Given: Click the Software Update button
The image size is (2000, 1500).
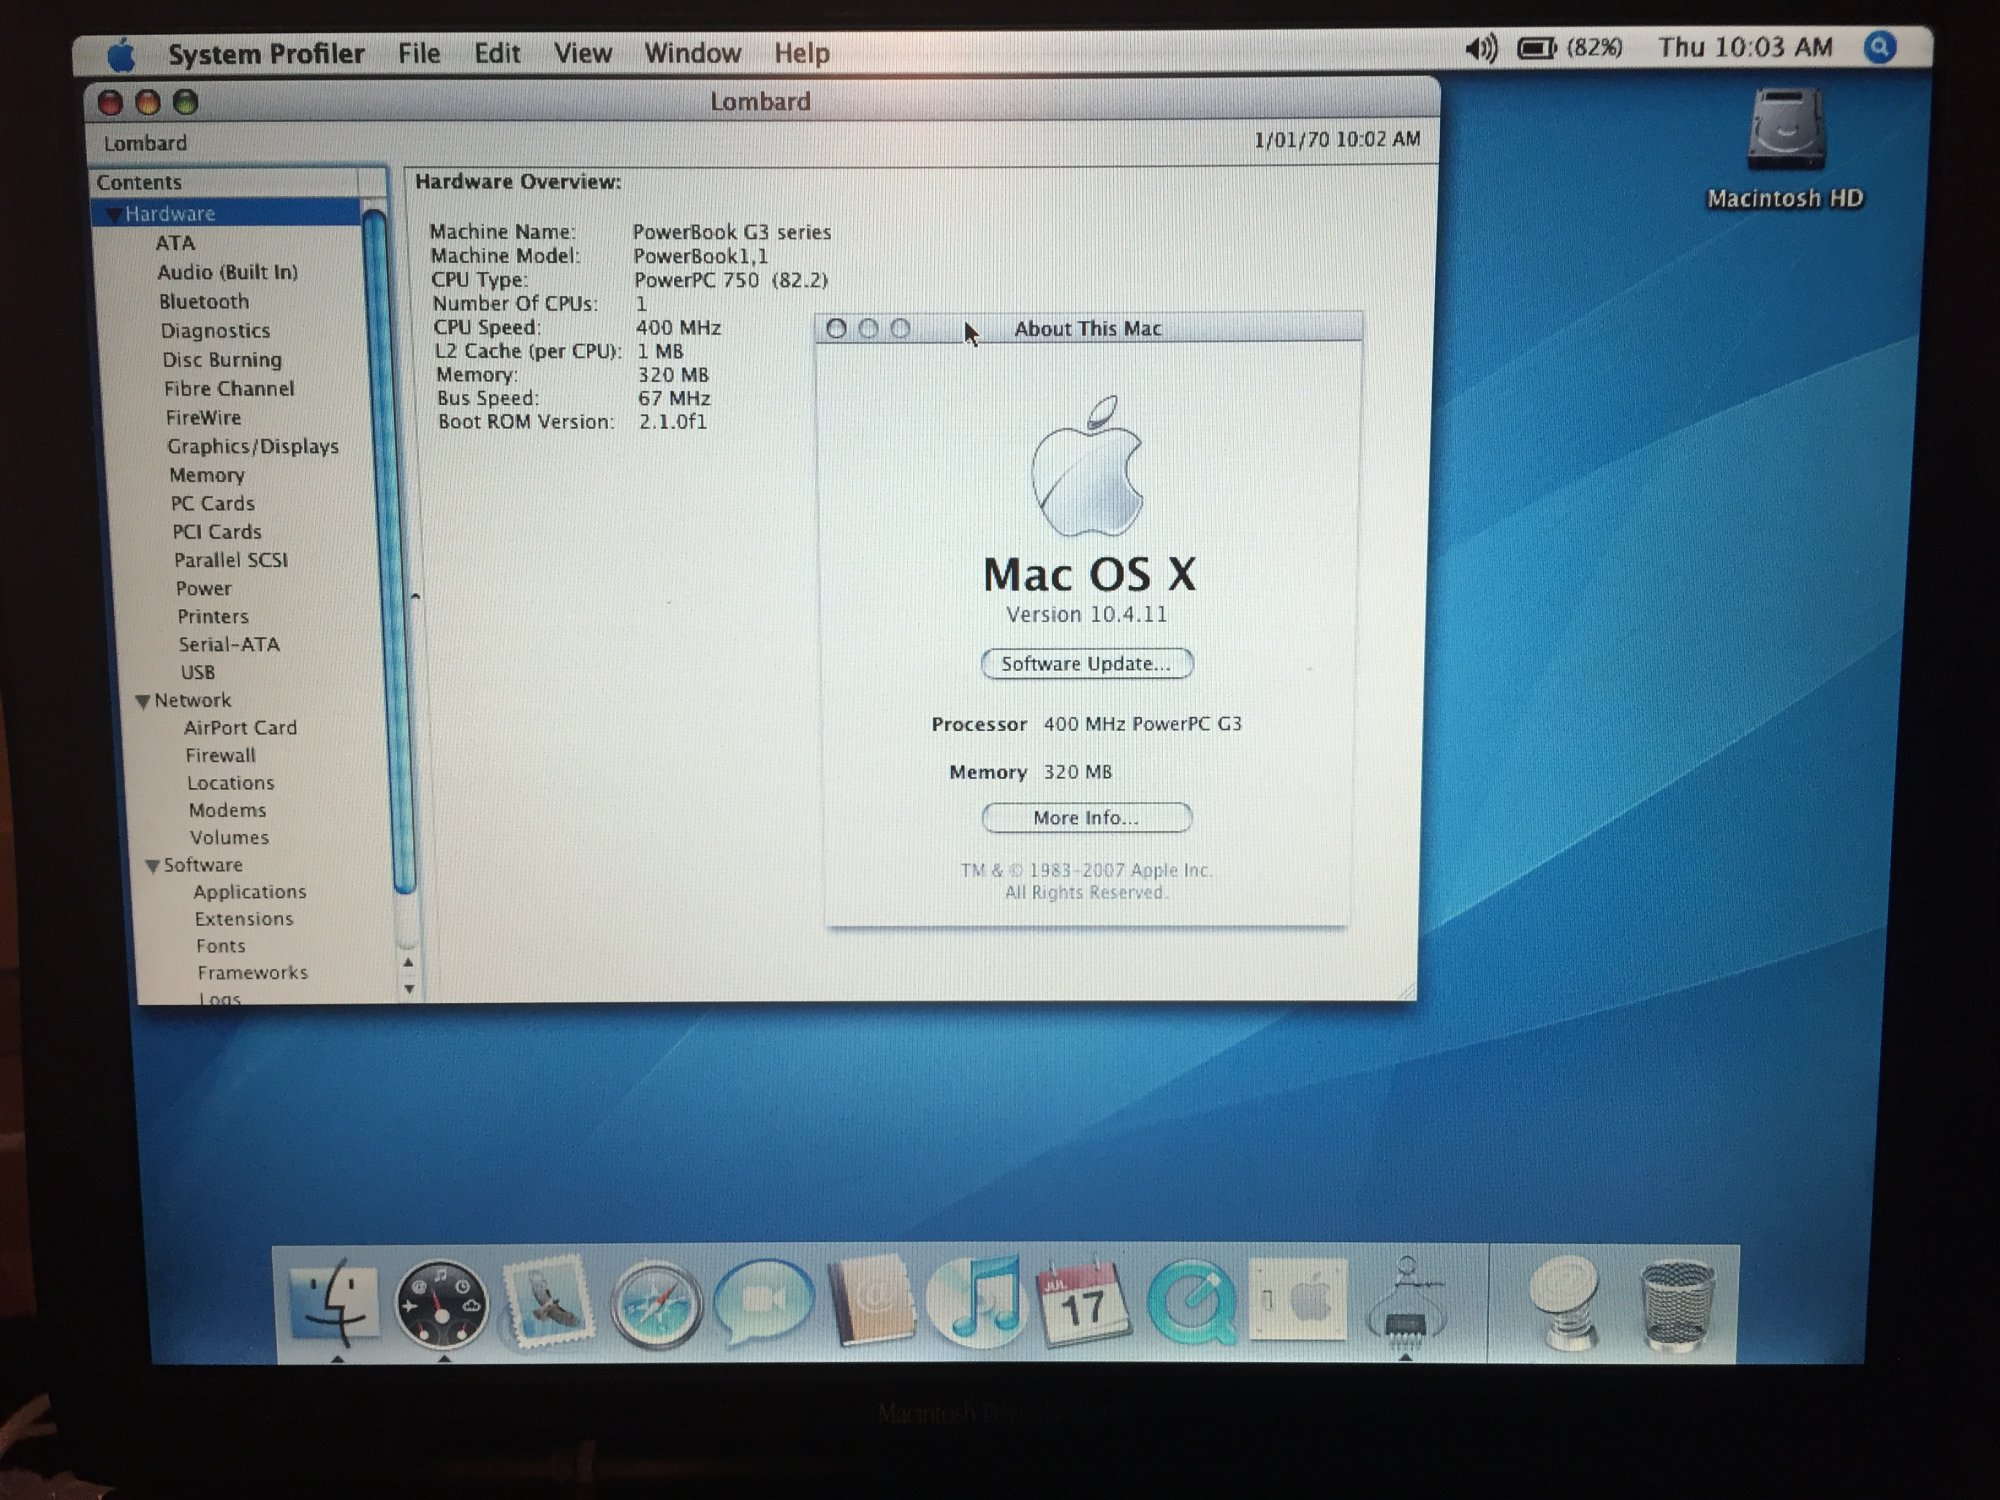Looking at the screenshot, I should tap(1086, 664).
